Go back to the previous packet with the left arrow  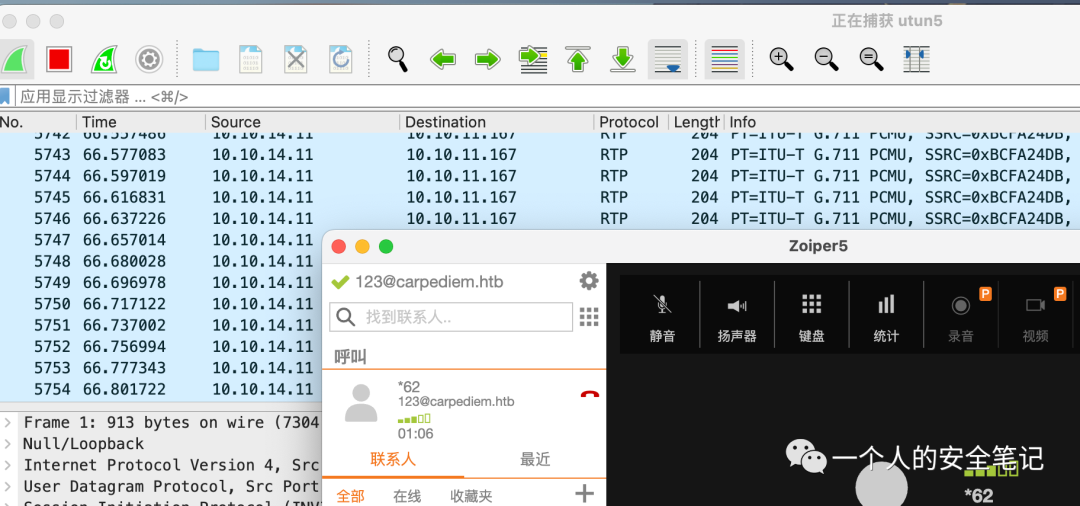pos(443,59)
